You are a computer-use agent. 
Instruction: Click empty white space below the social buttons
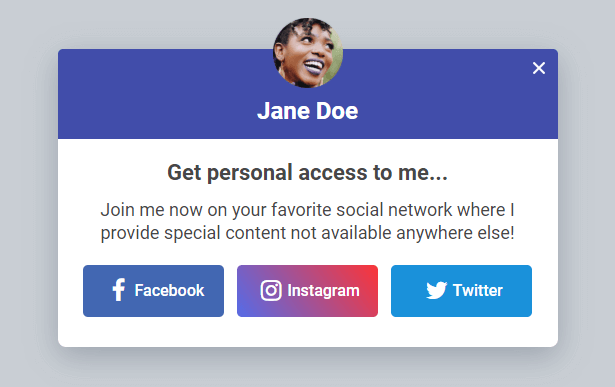pyautogui.click(x=308, y=332)
